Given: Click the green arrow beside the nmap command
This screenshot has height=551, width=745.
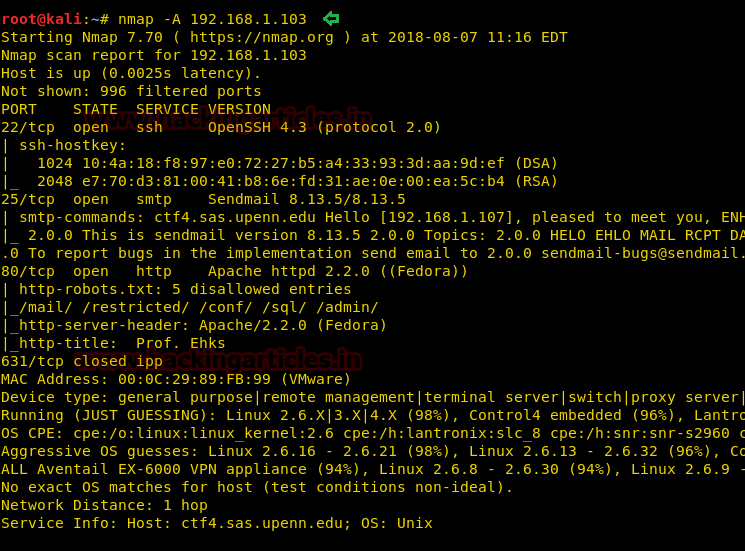Looking at the screenshot, I should tap(331, 18).
